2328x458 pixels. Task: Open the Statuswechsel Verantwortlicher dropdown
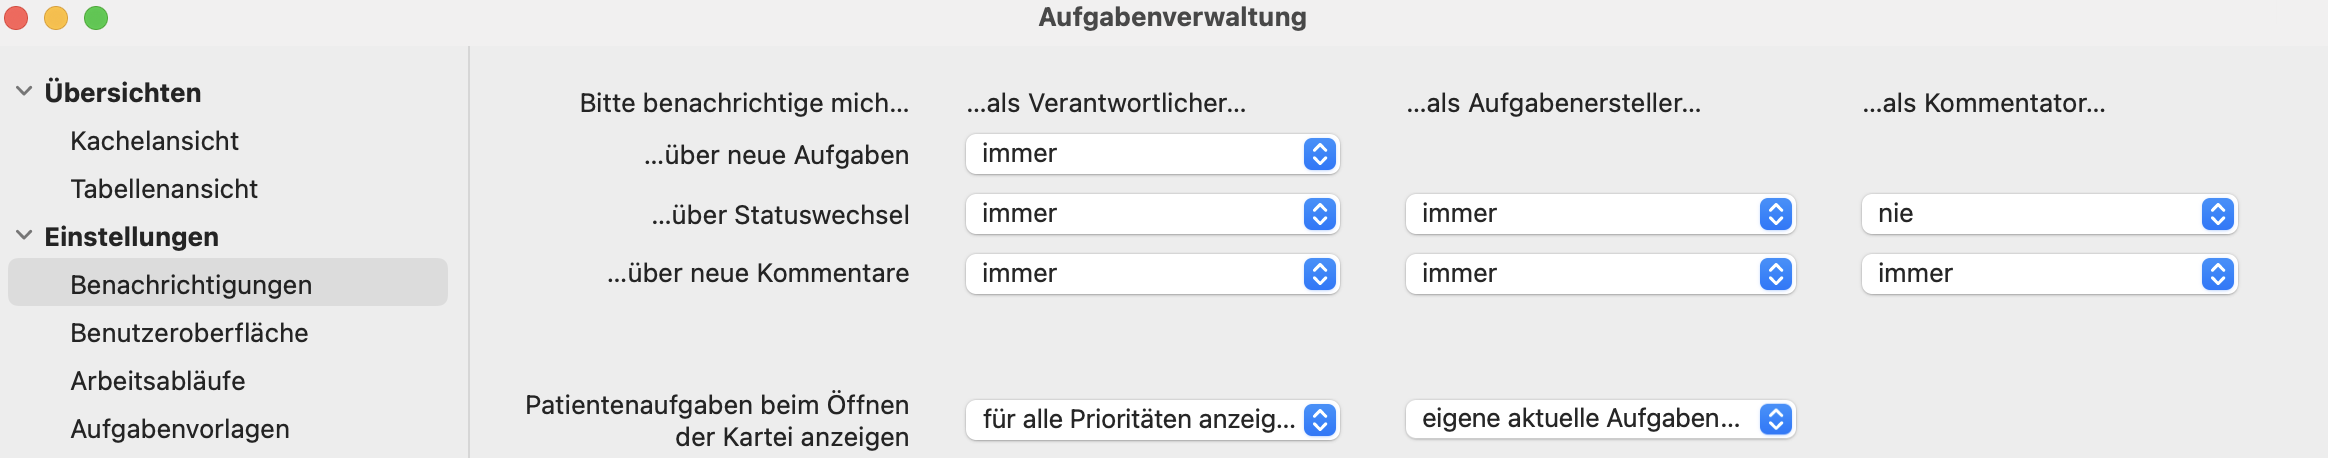tap(1152, 214)
